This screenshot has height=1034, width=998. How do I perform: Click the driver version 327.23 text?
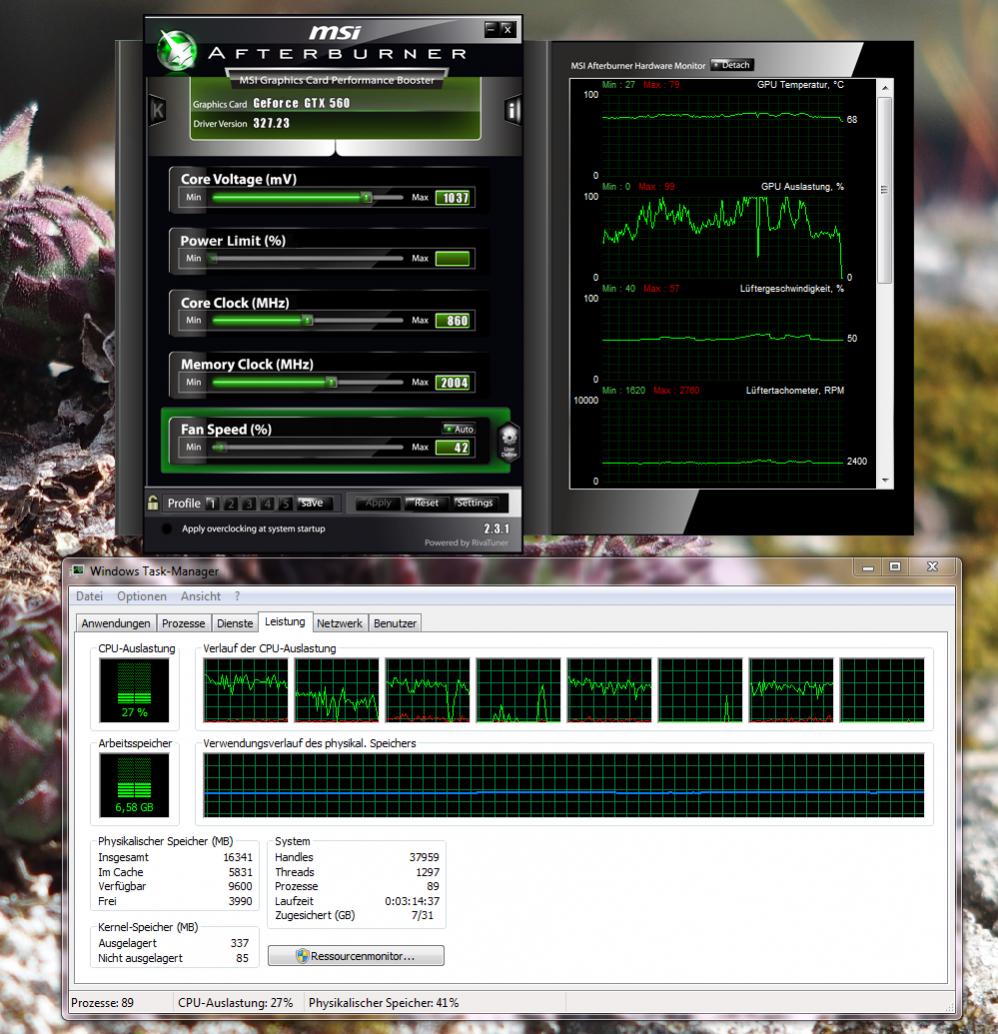pos(271,123)
